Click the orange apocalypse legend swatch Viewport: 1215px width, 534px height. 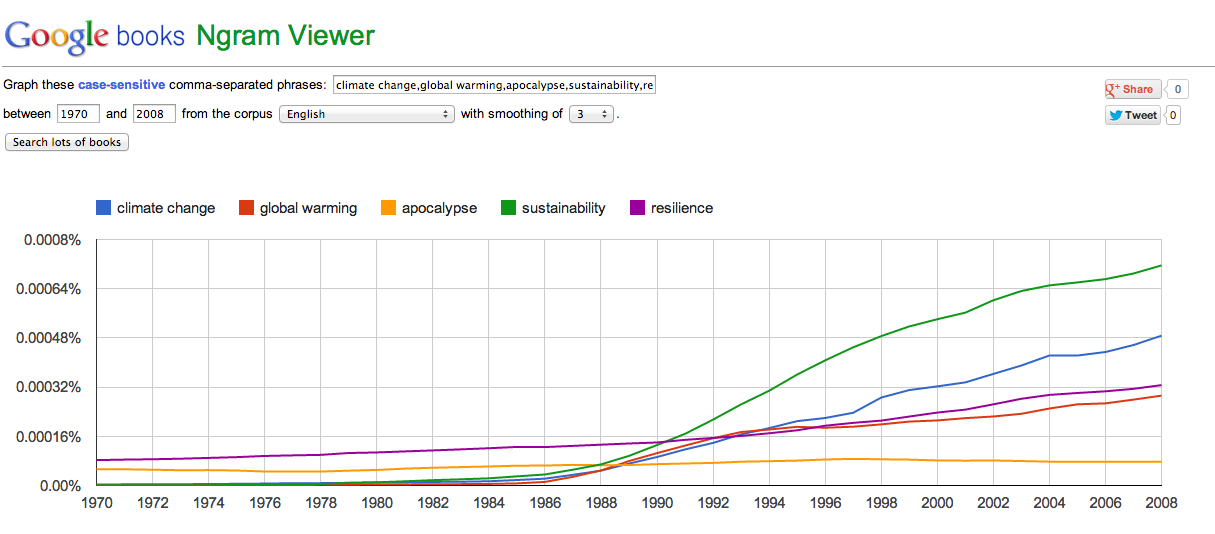point(388,208)
